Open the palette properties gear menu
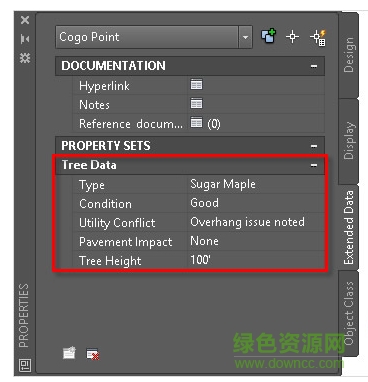368x382 pixels. point(25,58)
